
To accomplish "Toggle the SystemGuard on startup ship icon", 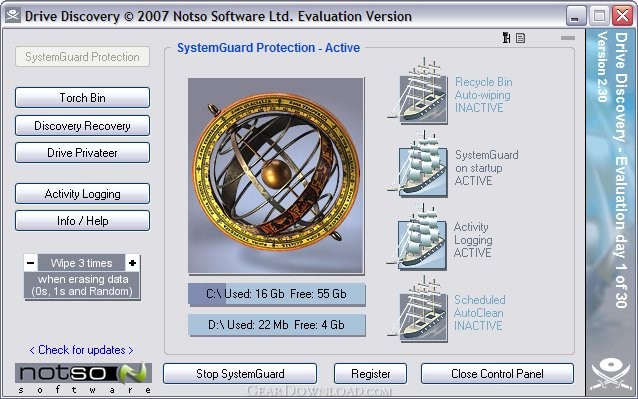I will (419, 164).
